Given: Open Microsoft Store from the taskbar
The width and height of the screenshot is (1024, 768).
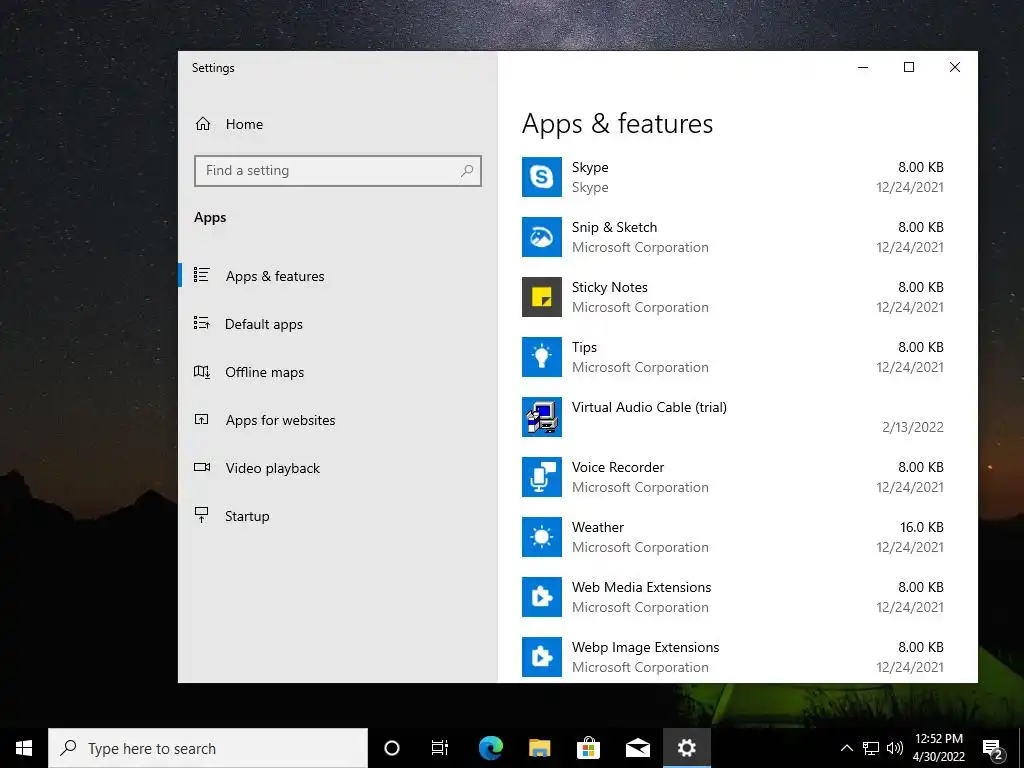Looking at the screenshot, I should 588,748.
